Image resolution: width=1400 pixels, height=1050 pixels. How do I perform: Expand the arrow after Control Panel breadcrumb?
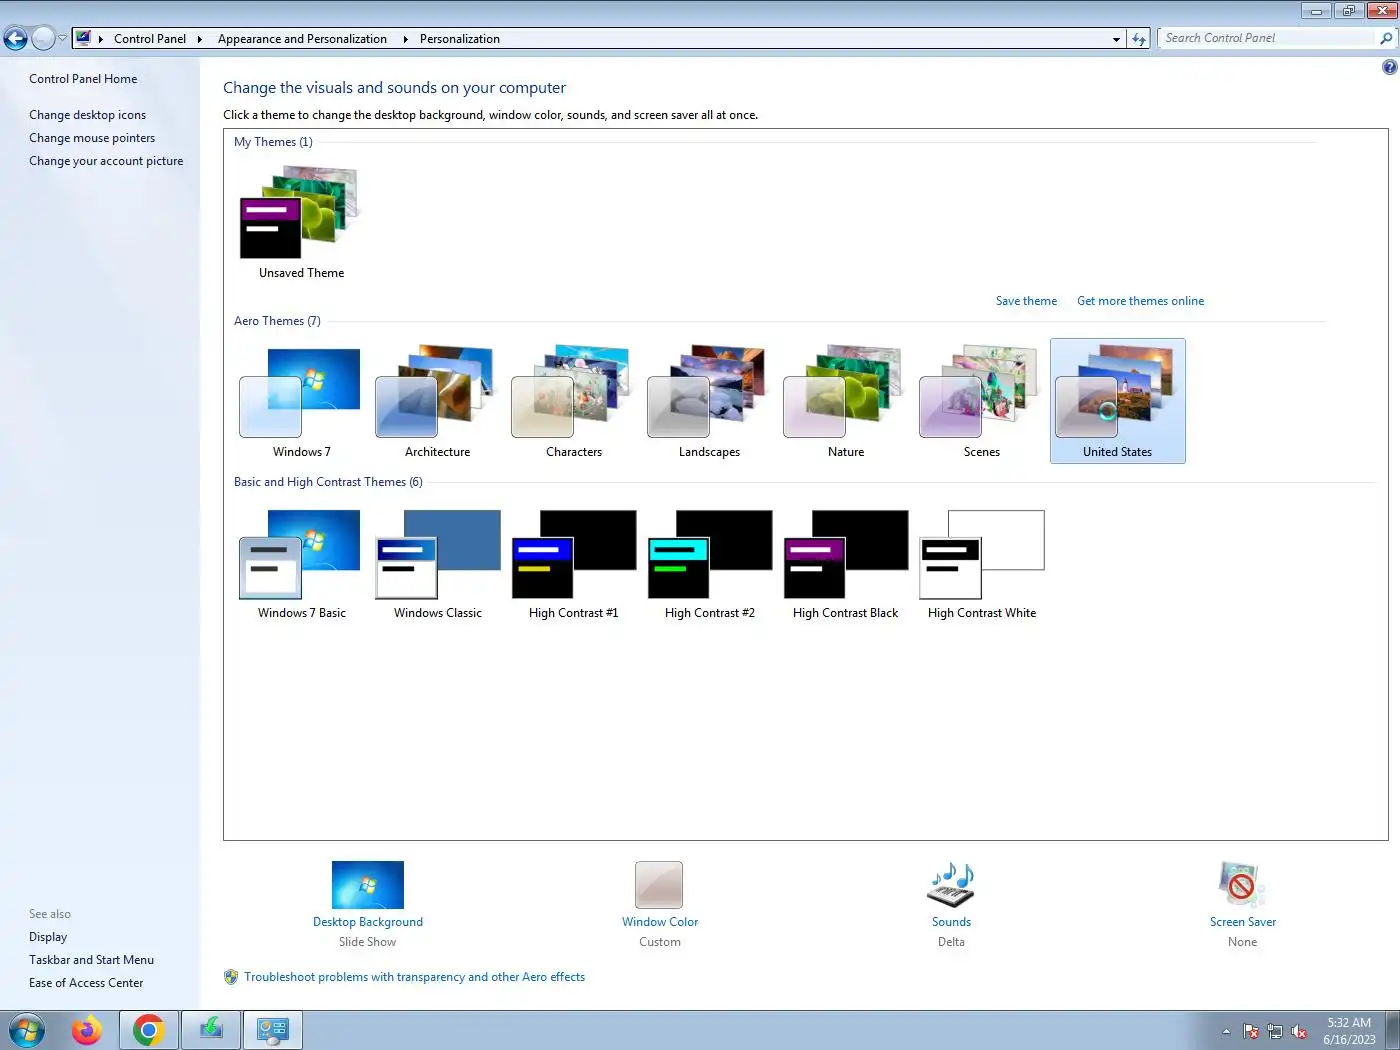pos(200,39)
